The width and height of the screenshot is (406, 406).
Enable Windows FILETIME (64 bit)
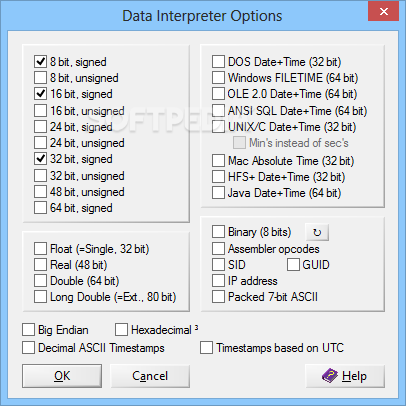tap(218, 78)
